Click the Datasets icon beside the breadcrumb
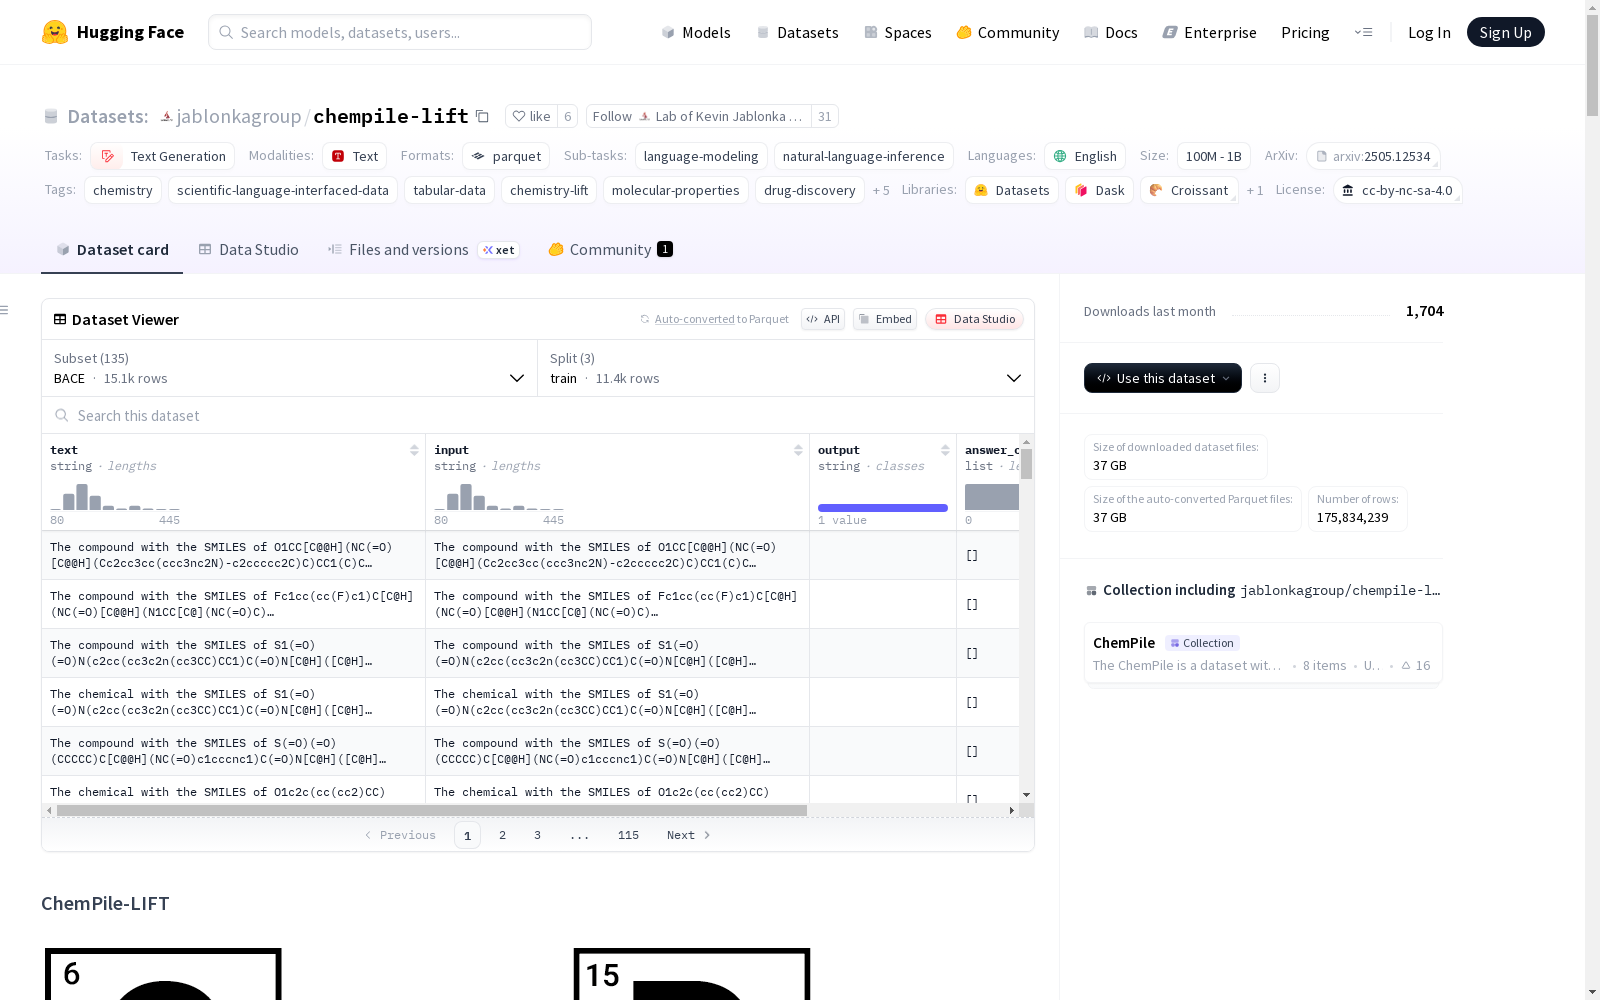The height and width of the screenshot is (1000, 1600). (51, 116)
